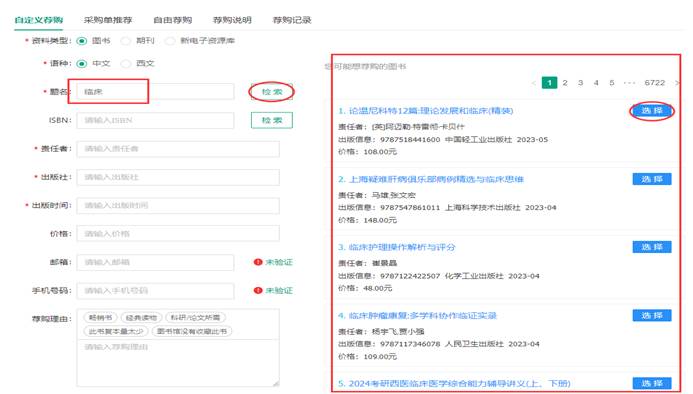The height and width of the screenshot is (394, 693).
Task: Select the 图书 resource type radio
Action: point(82,41)
